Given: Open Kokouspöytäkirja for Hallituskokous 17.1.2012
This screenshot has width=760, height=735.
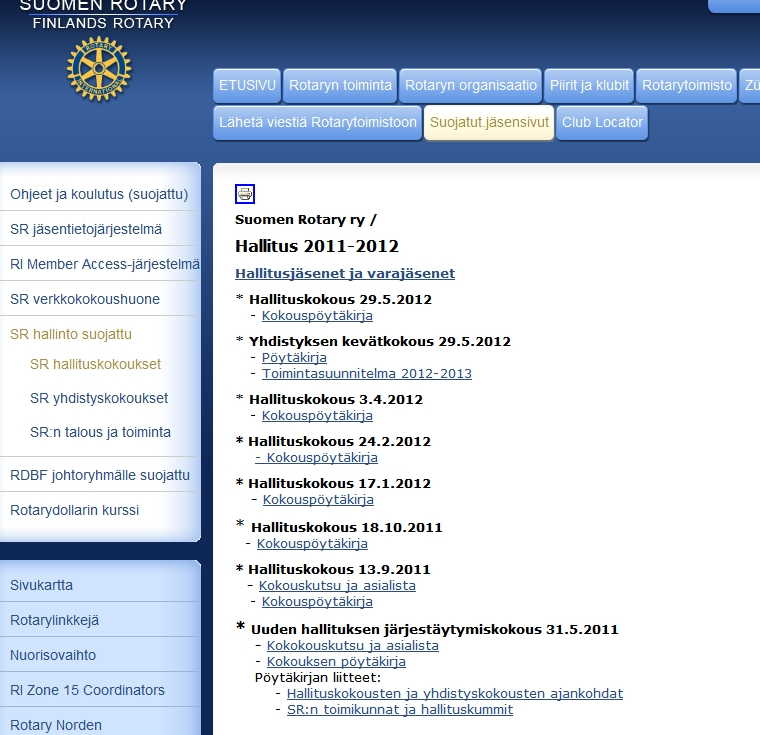Looking at the screenshot, I should coord(318,500).
